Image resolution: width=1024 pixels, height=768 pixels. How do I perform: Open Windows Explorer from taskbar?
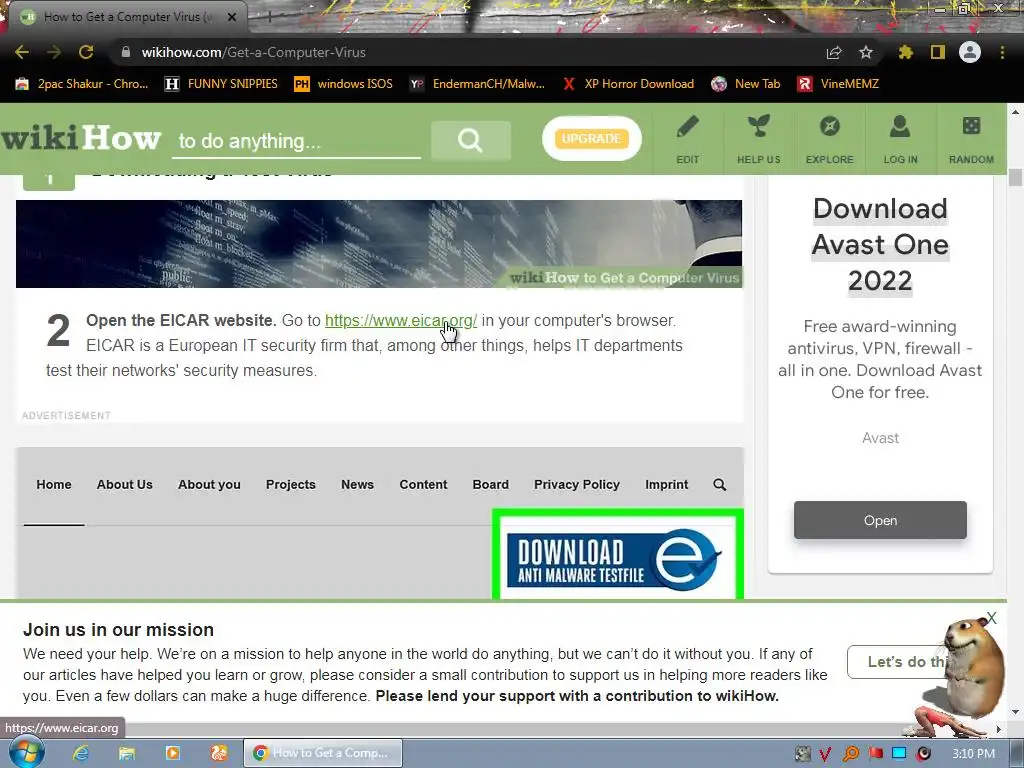pyautogui.click(x=127, y=753)
